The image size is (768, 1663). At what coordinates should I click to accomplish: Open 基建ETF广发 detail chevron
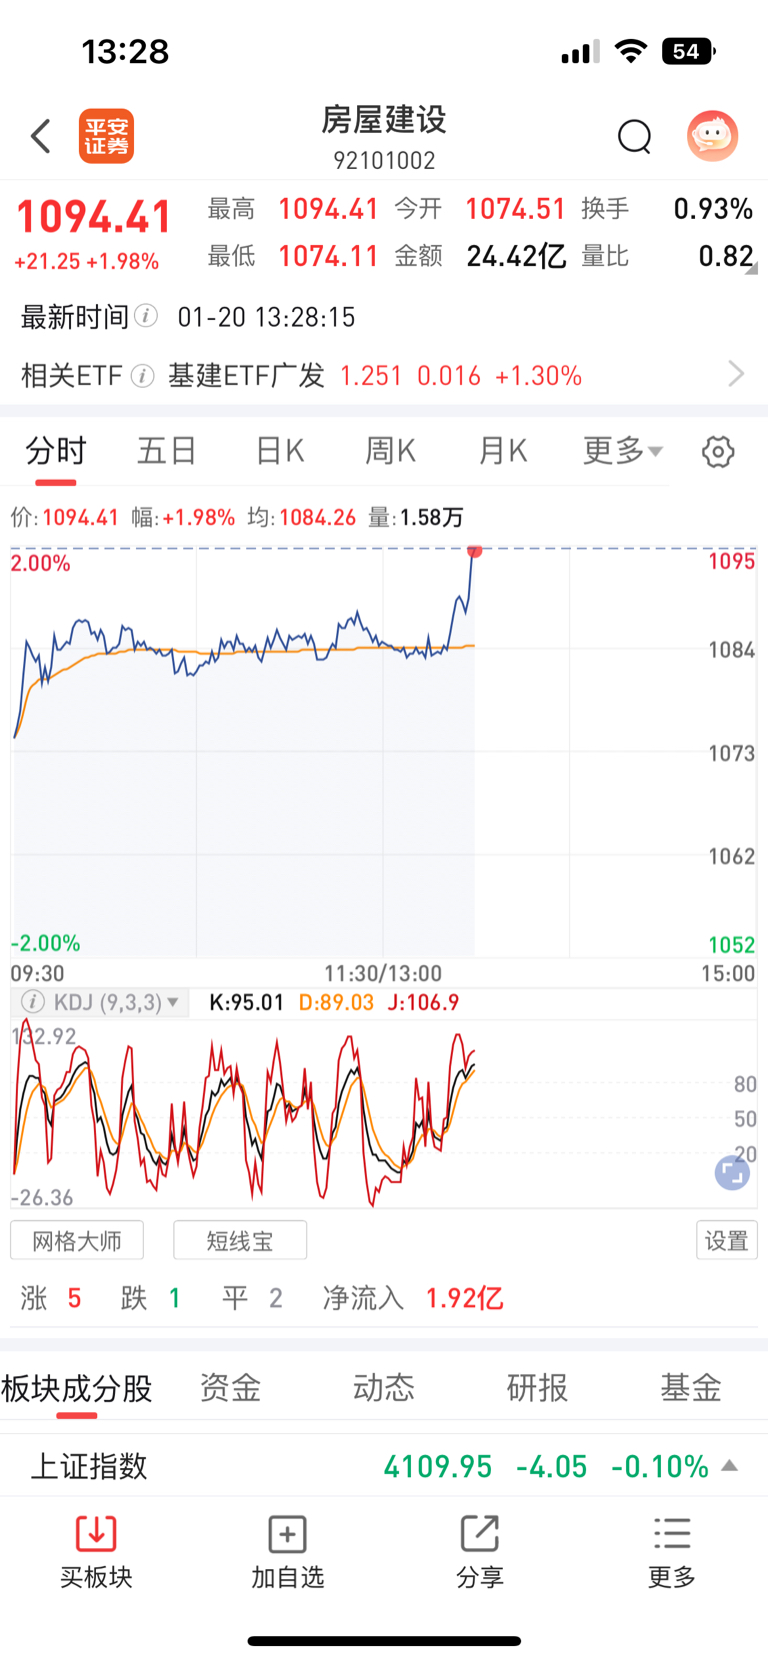(737, 374)
